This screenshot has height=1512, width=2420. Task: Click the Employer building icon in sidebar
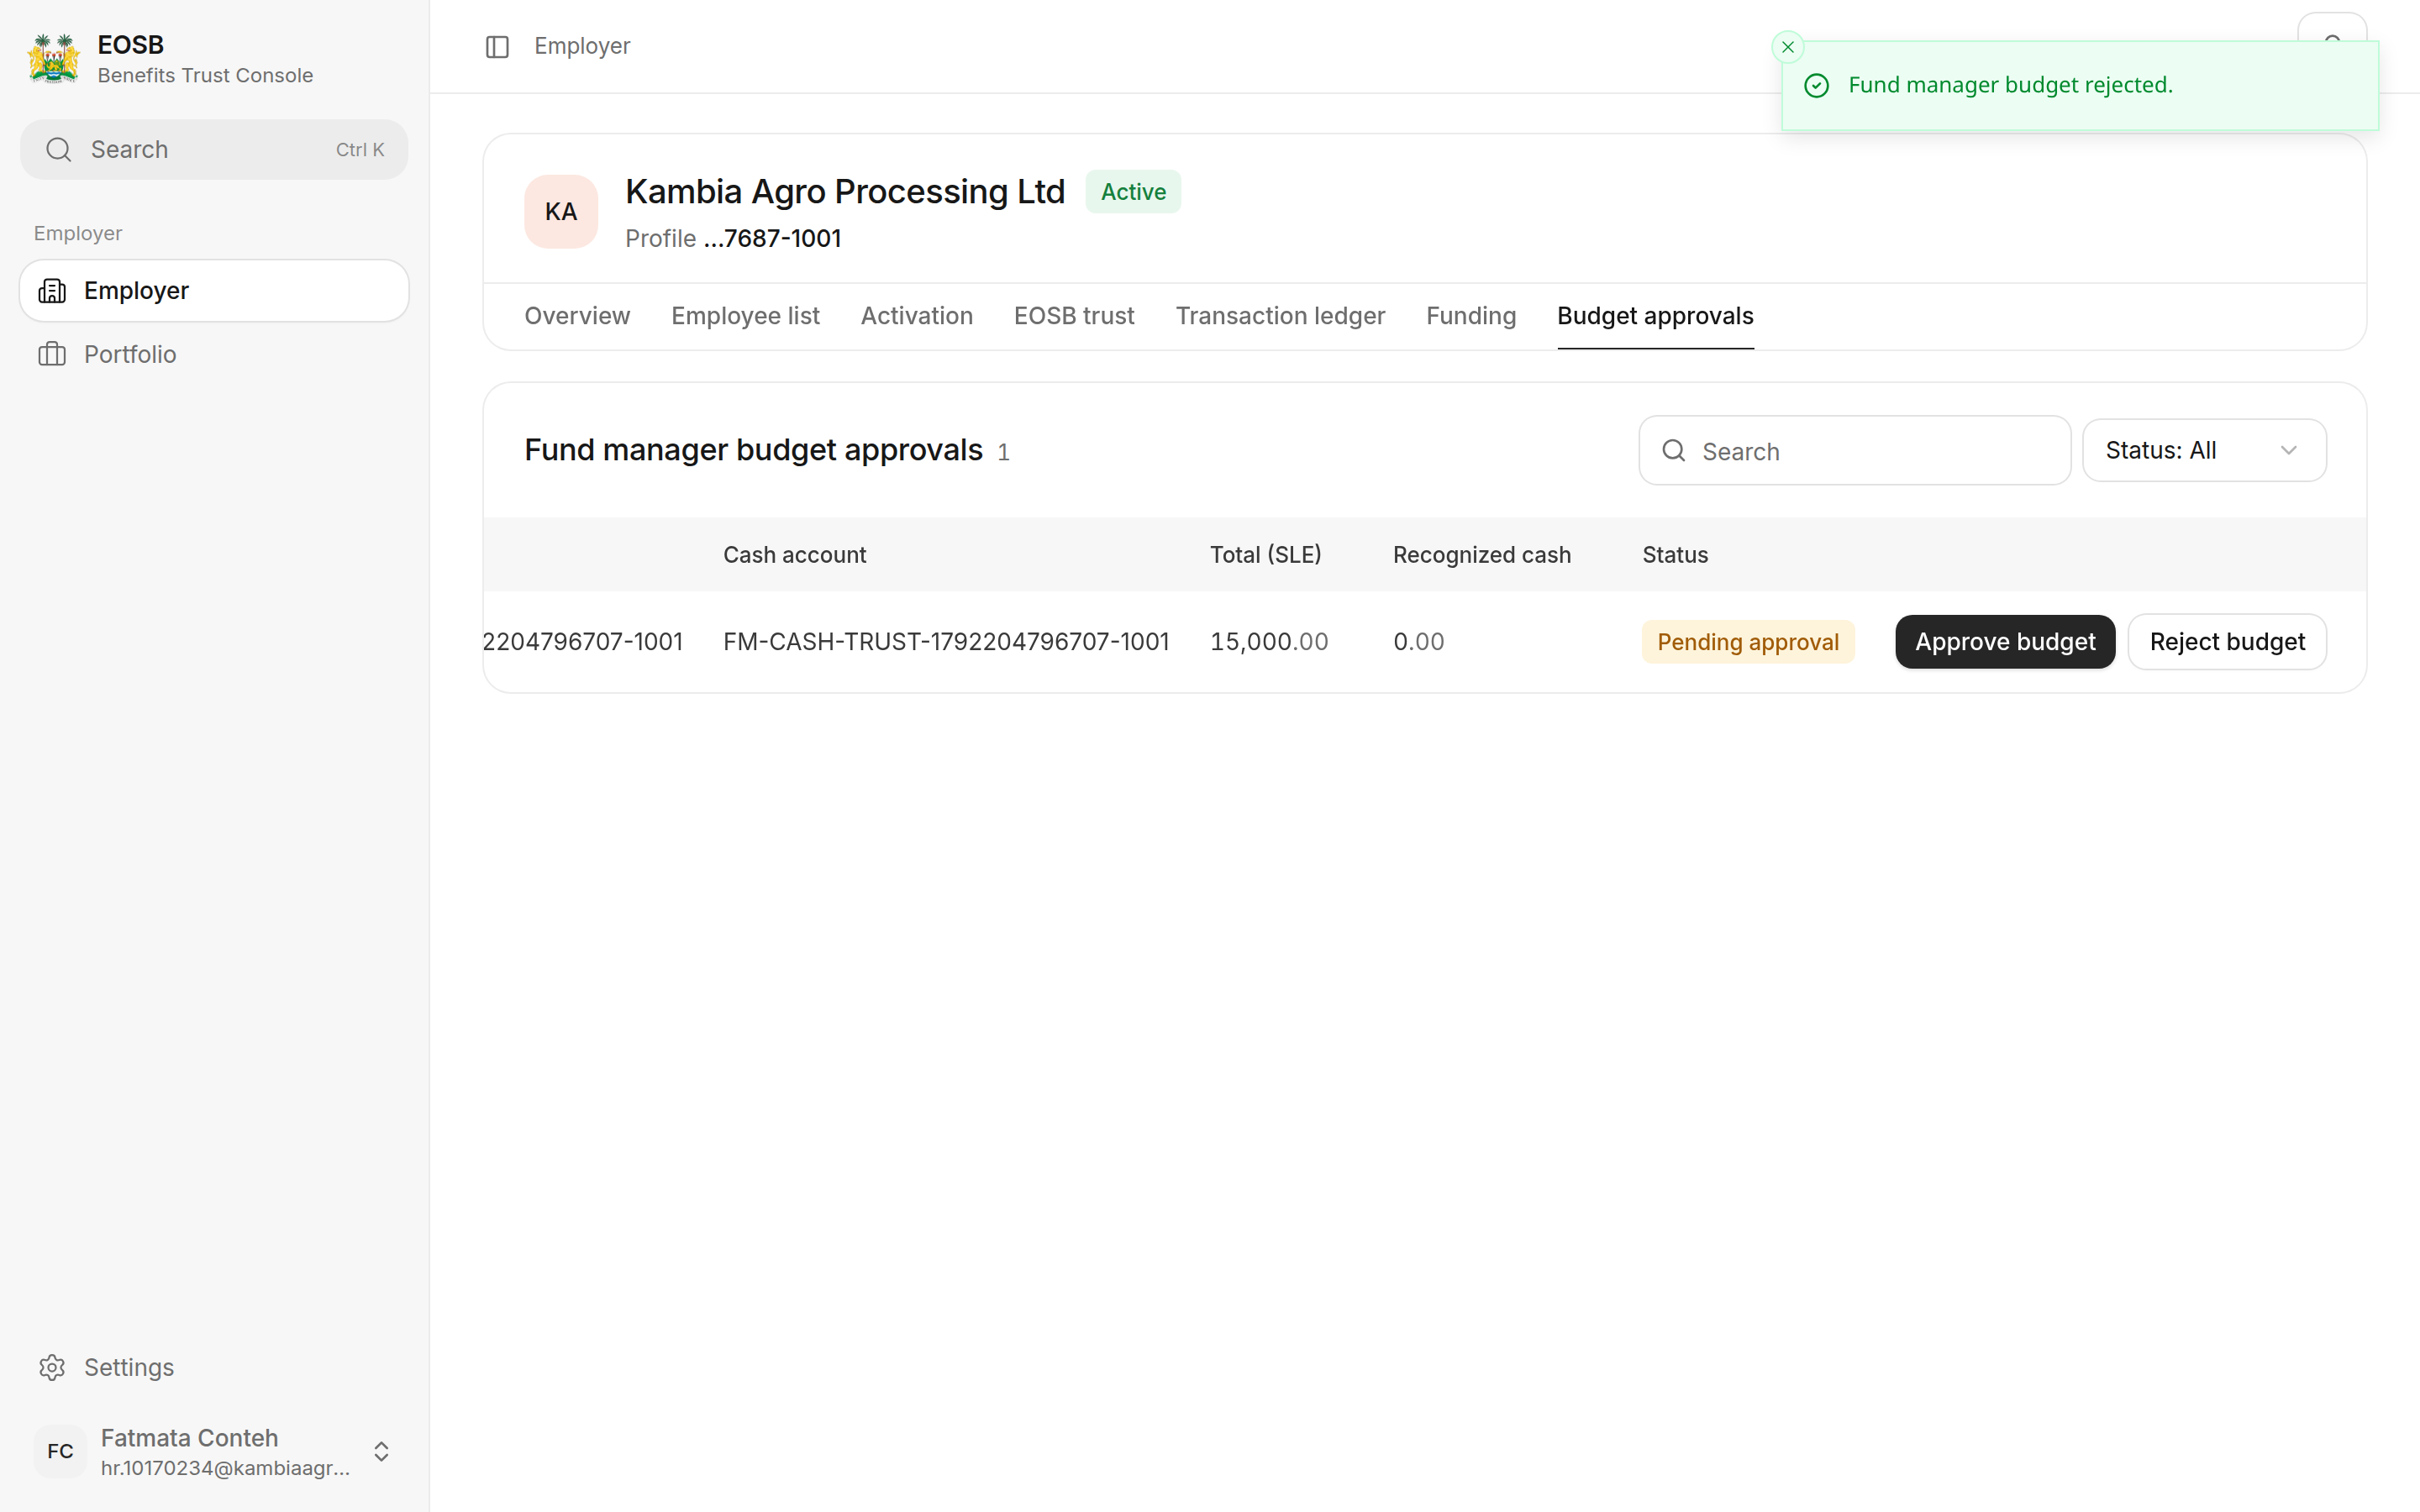[52, 291]
